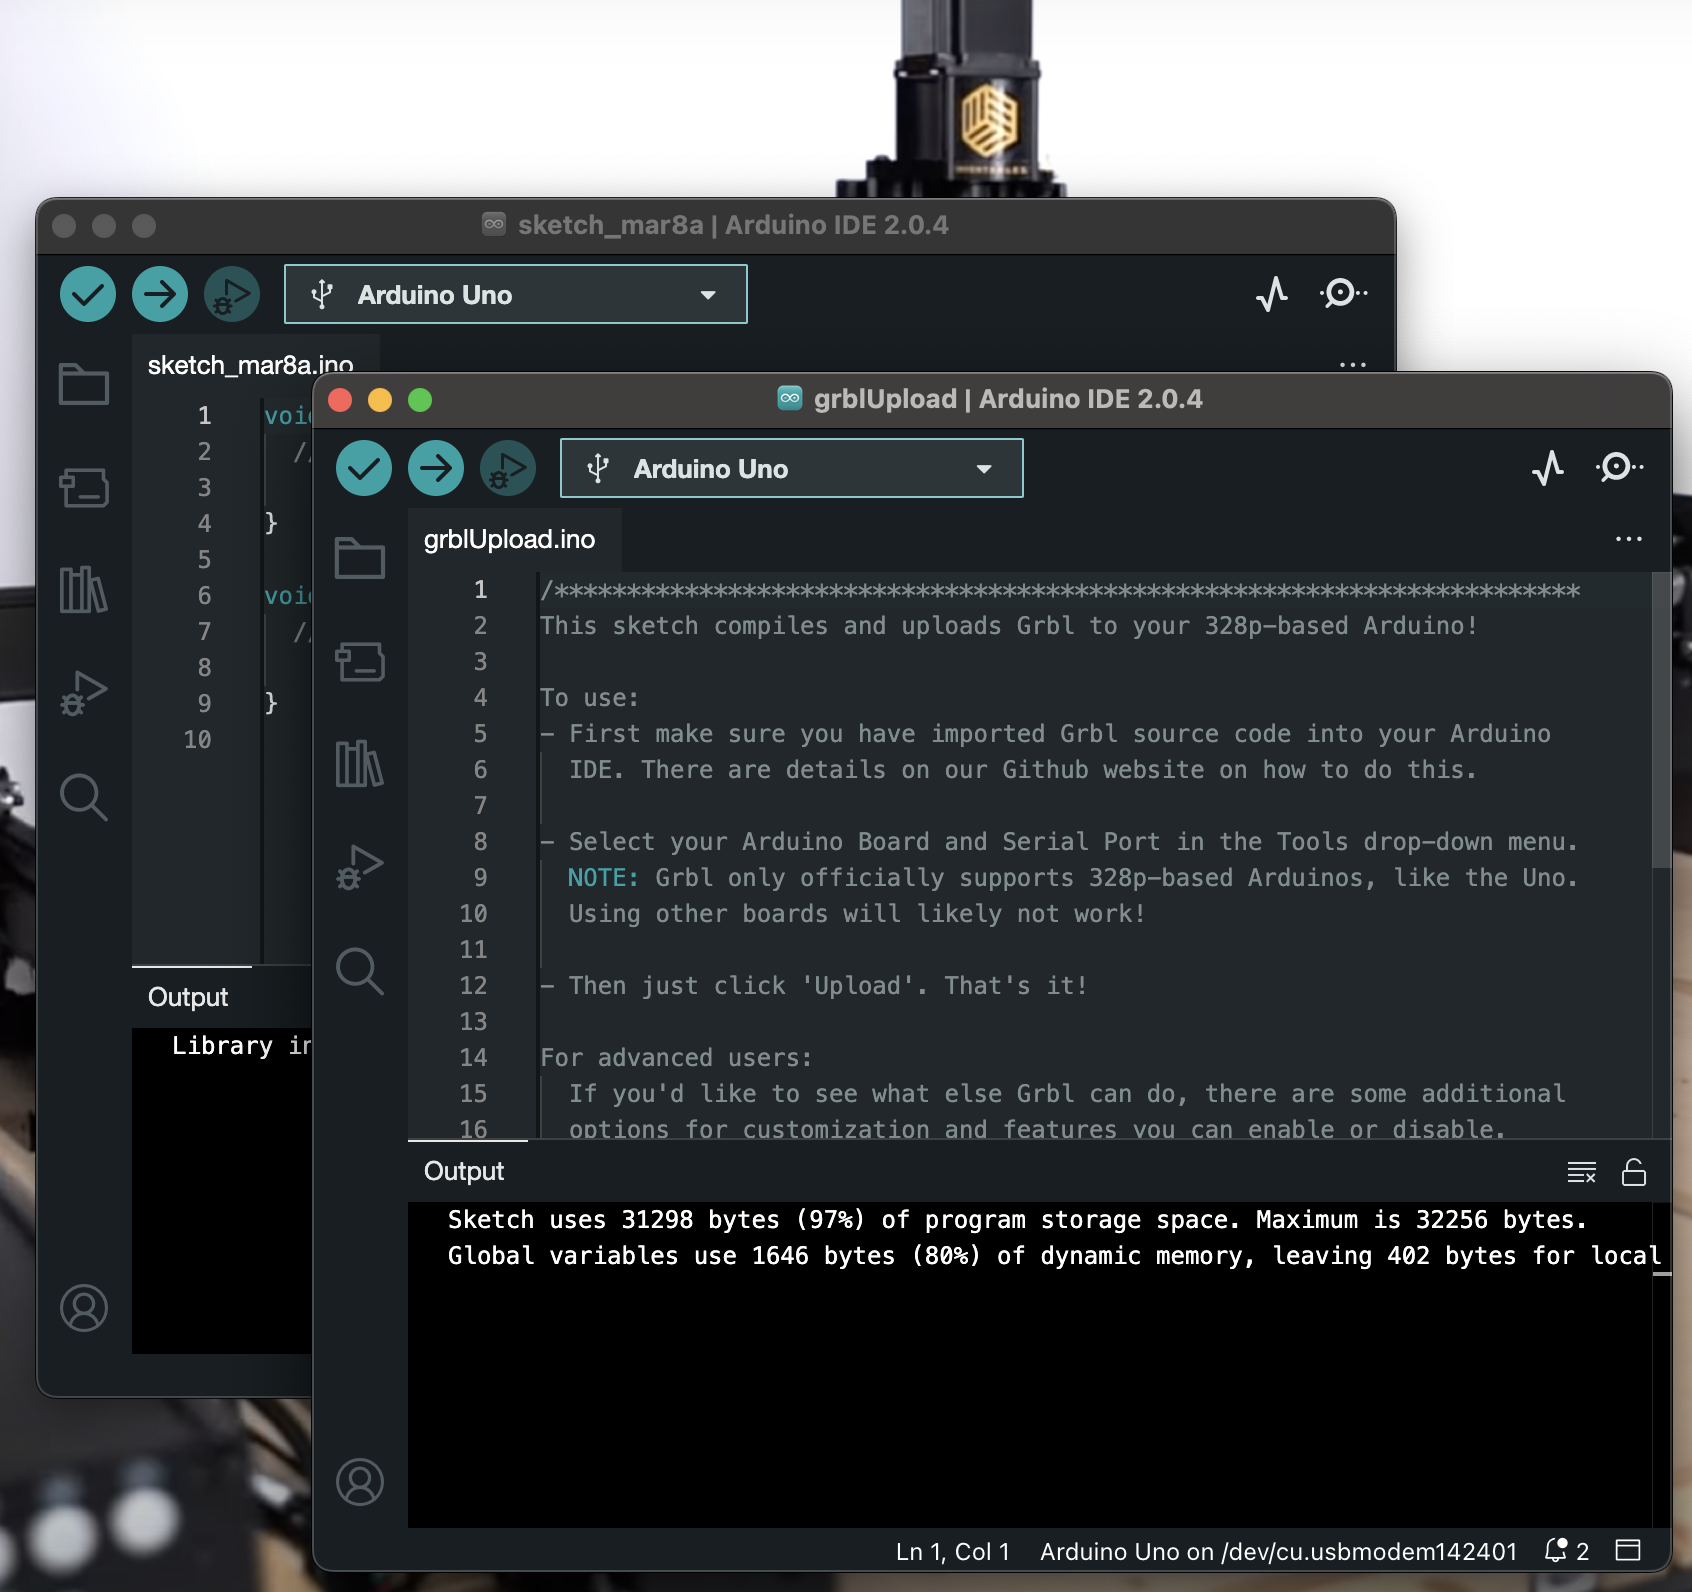
Task: Click the Output header in grblUpload window
Action: [464, 1171]
